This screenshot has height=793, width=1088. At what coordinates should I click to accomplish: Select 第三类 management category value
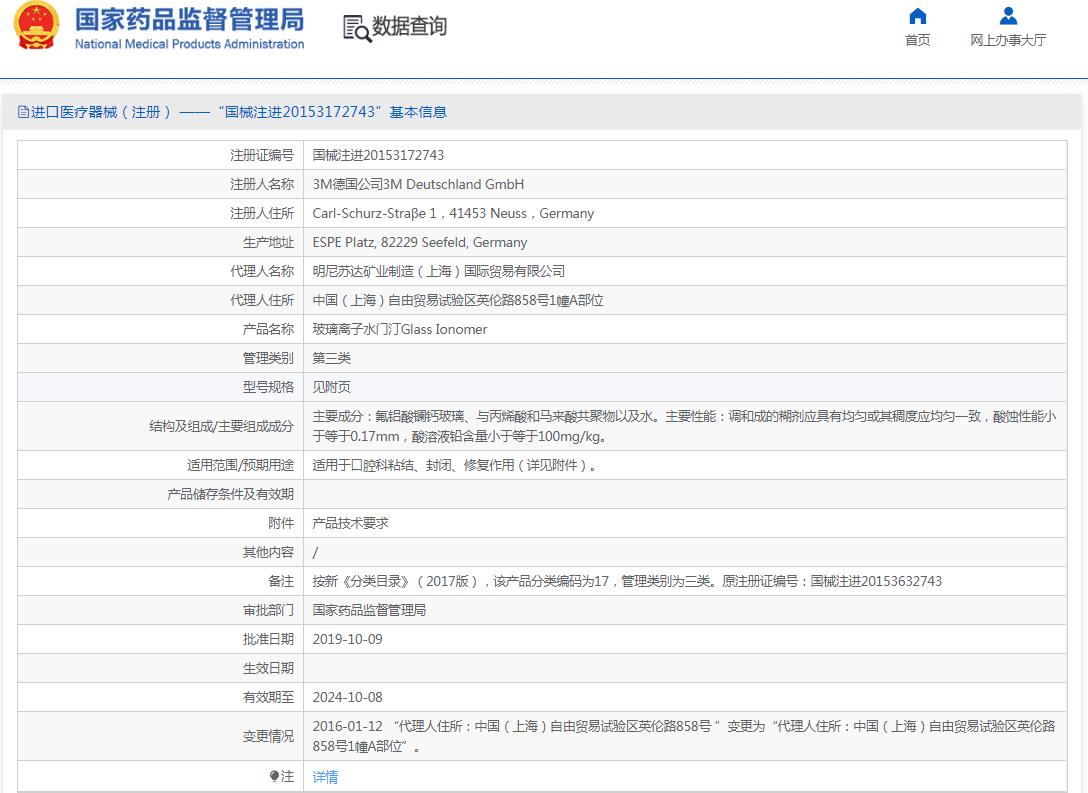tap(332, 359)
